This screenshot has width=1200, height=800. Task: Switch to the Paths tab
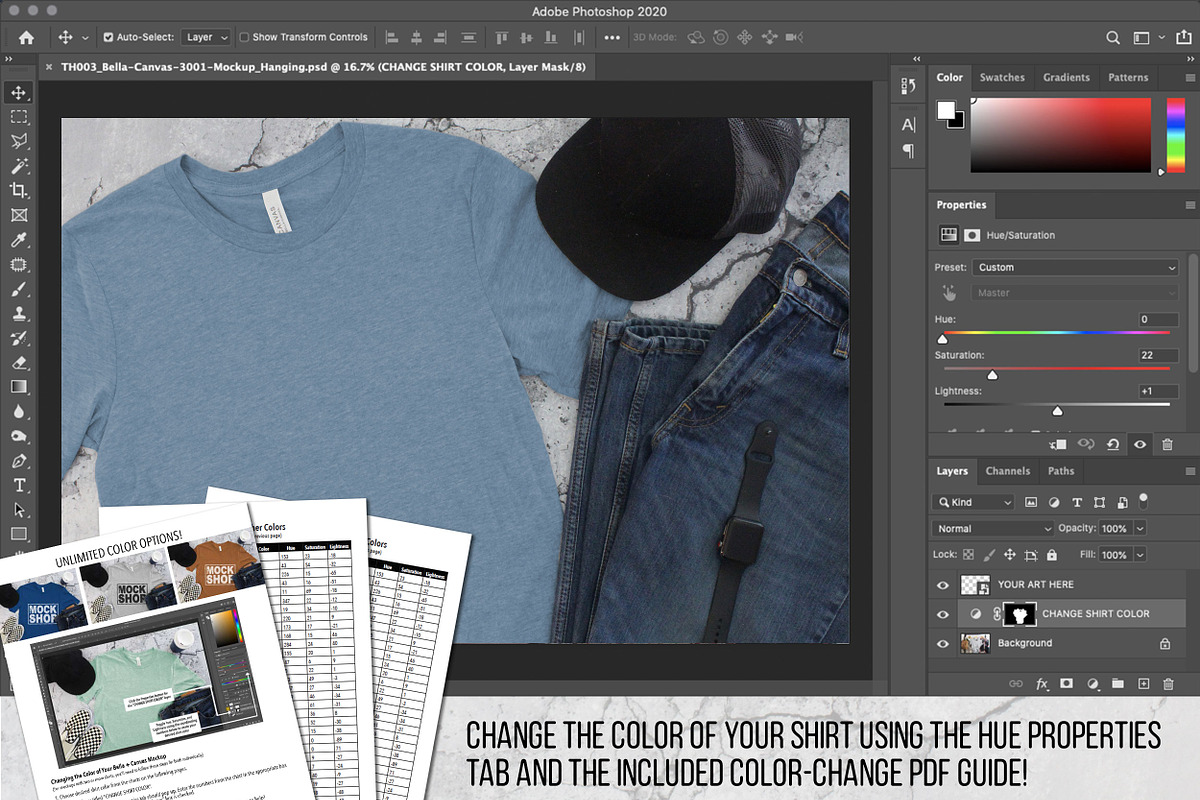[1061, 471]
